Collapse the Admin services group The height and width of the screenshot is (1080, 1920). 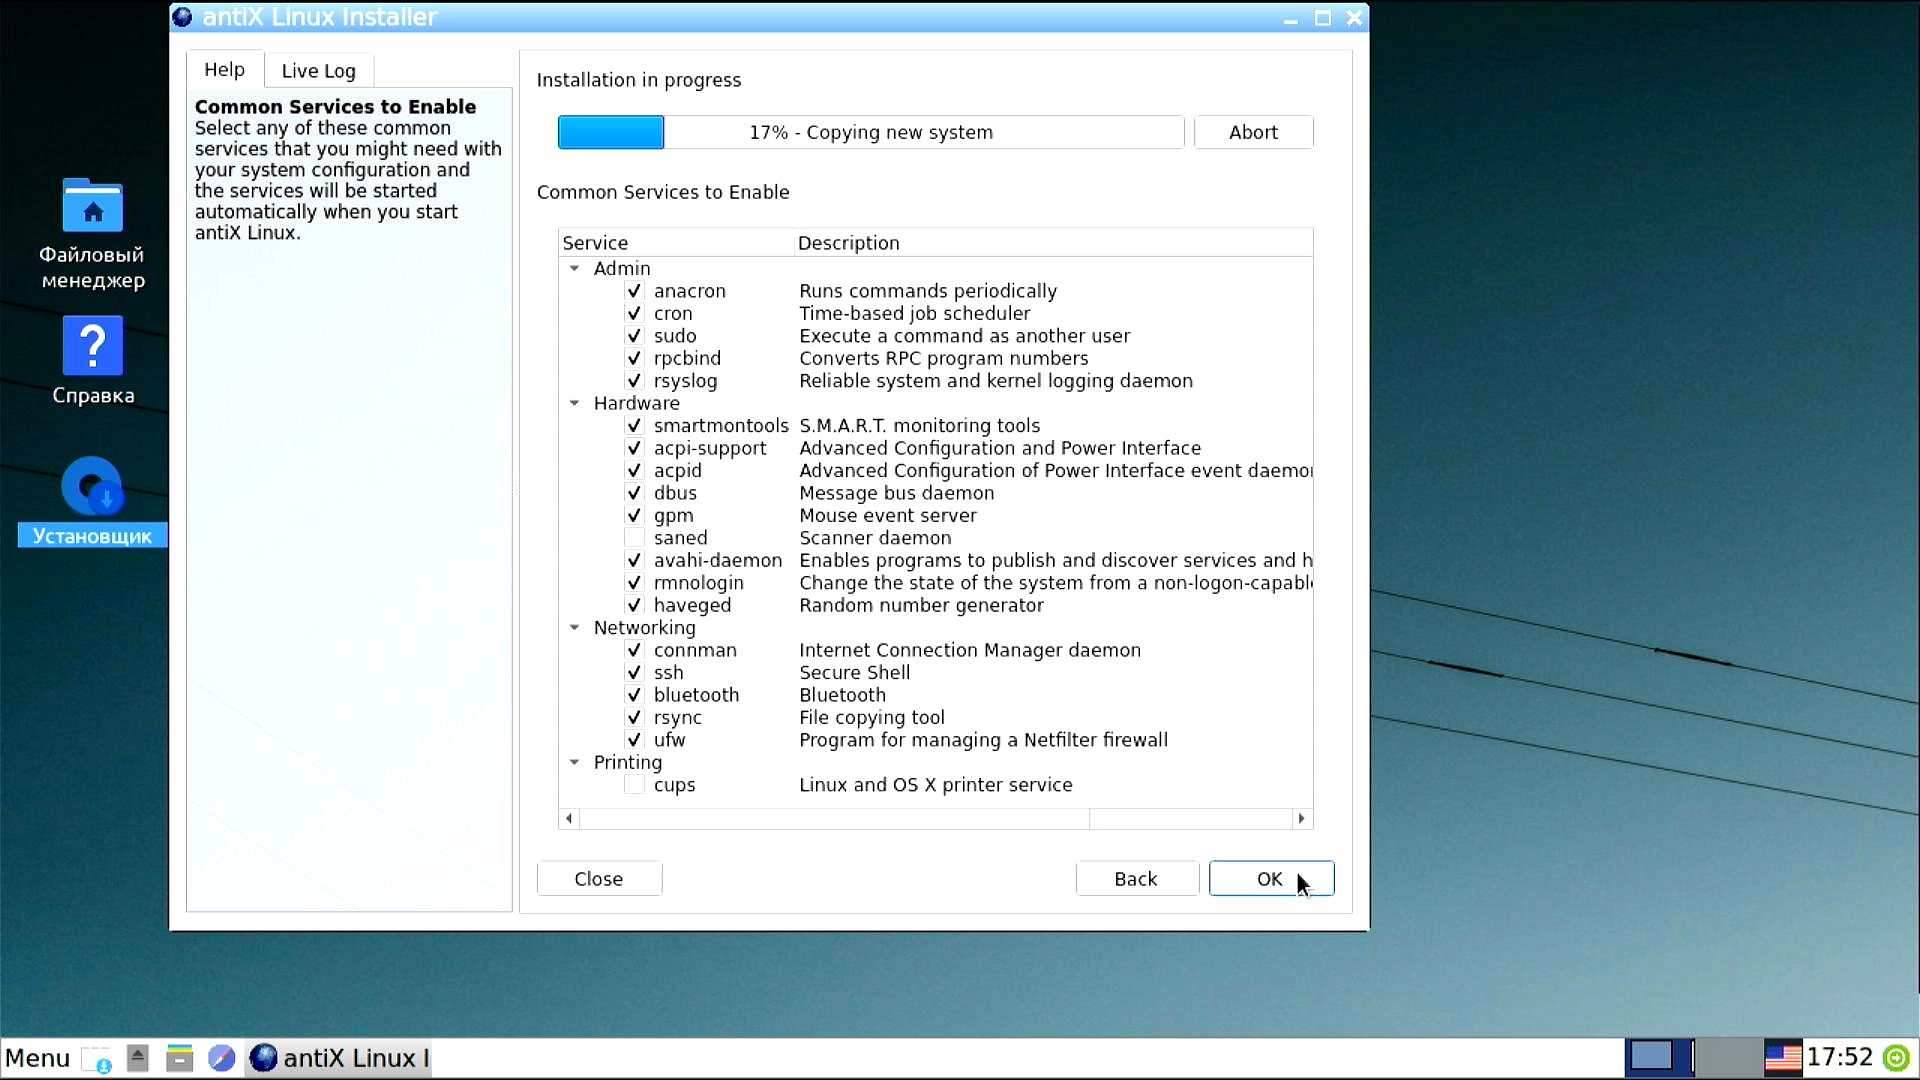[x=575, y=268]
